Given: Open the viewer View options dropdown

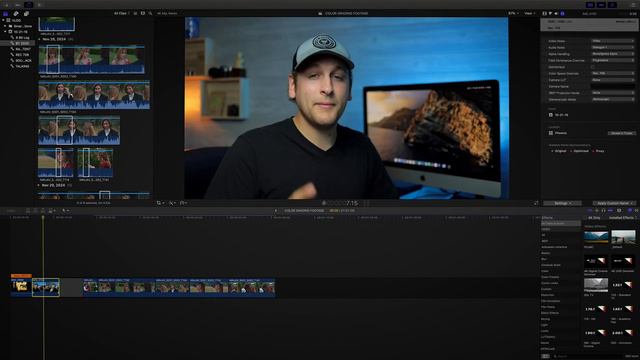Looking at the screenshot, I should [529, 13].
